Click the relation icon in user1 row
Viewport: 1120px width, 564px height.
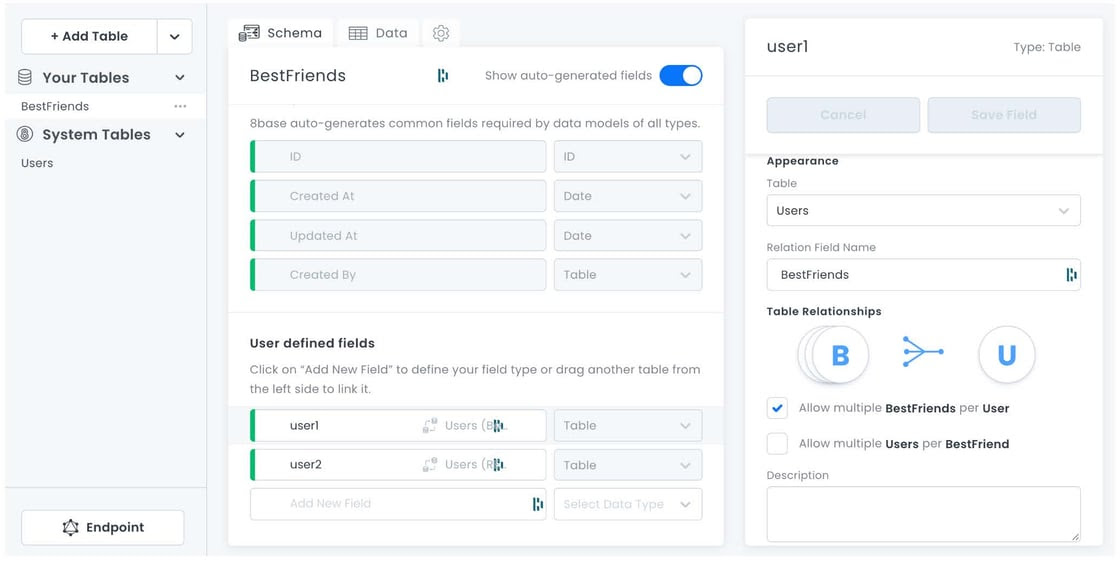tap(430, 426)
